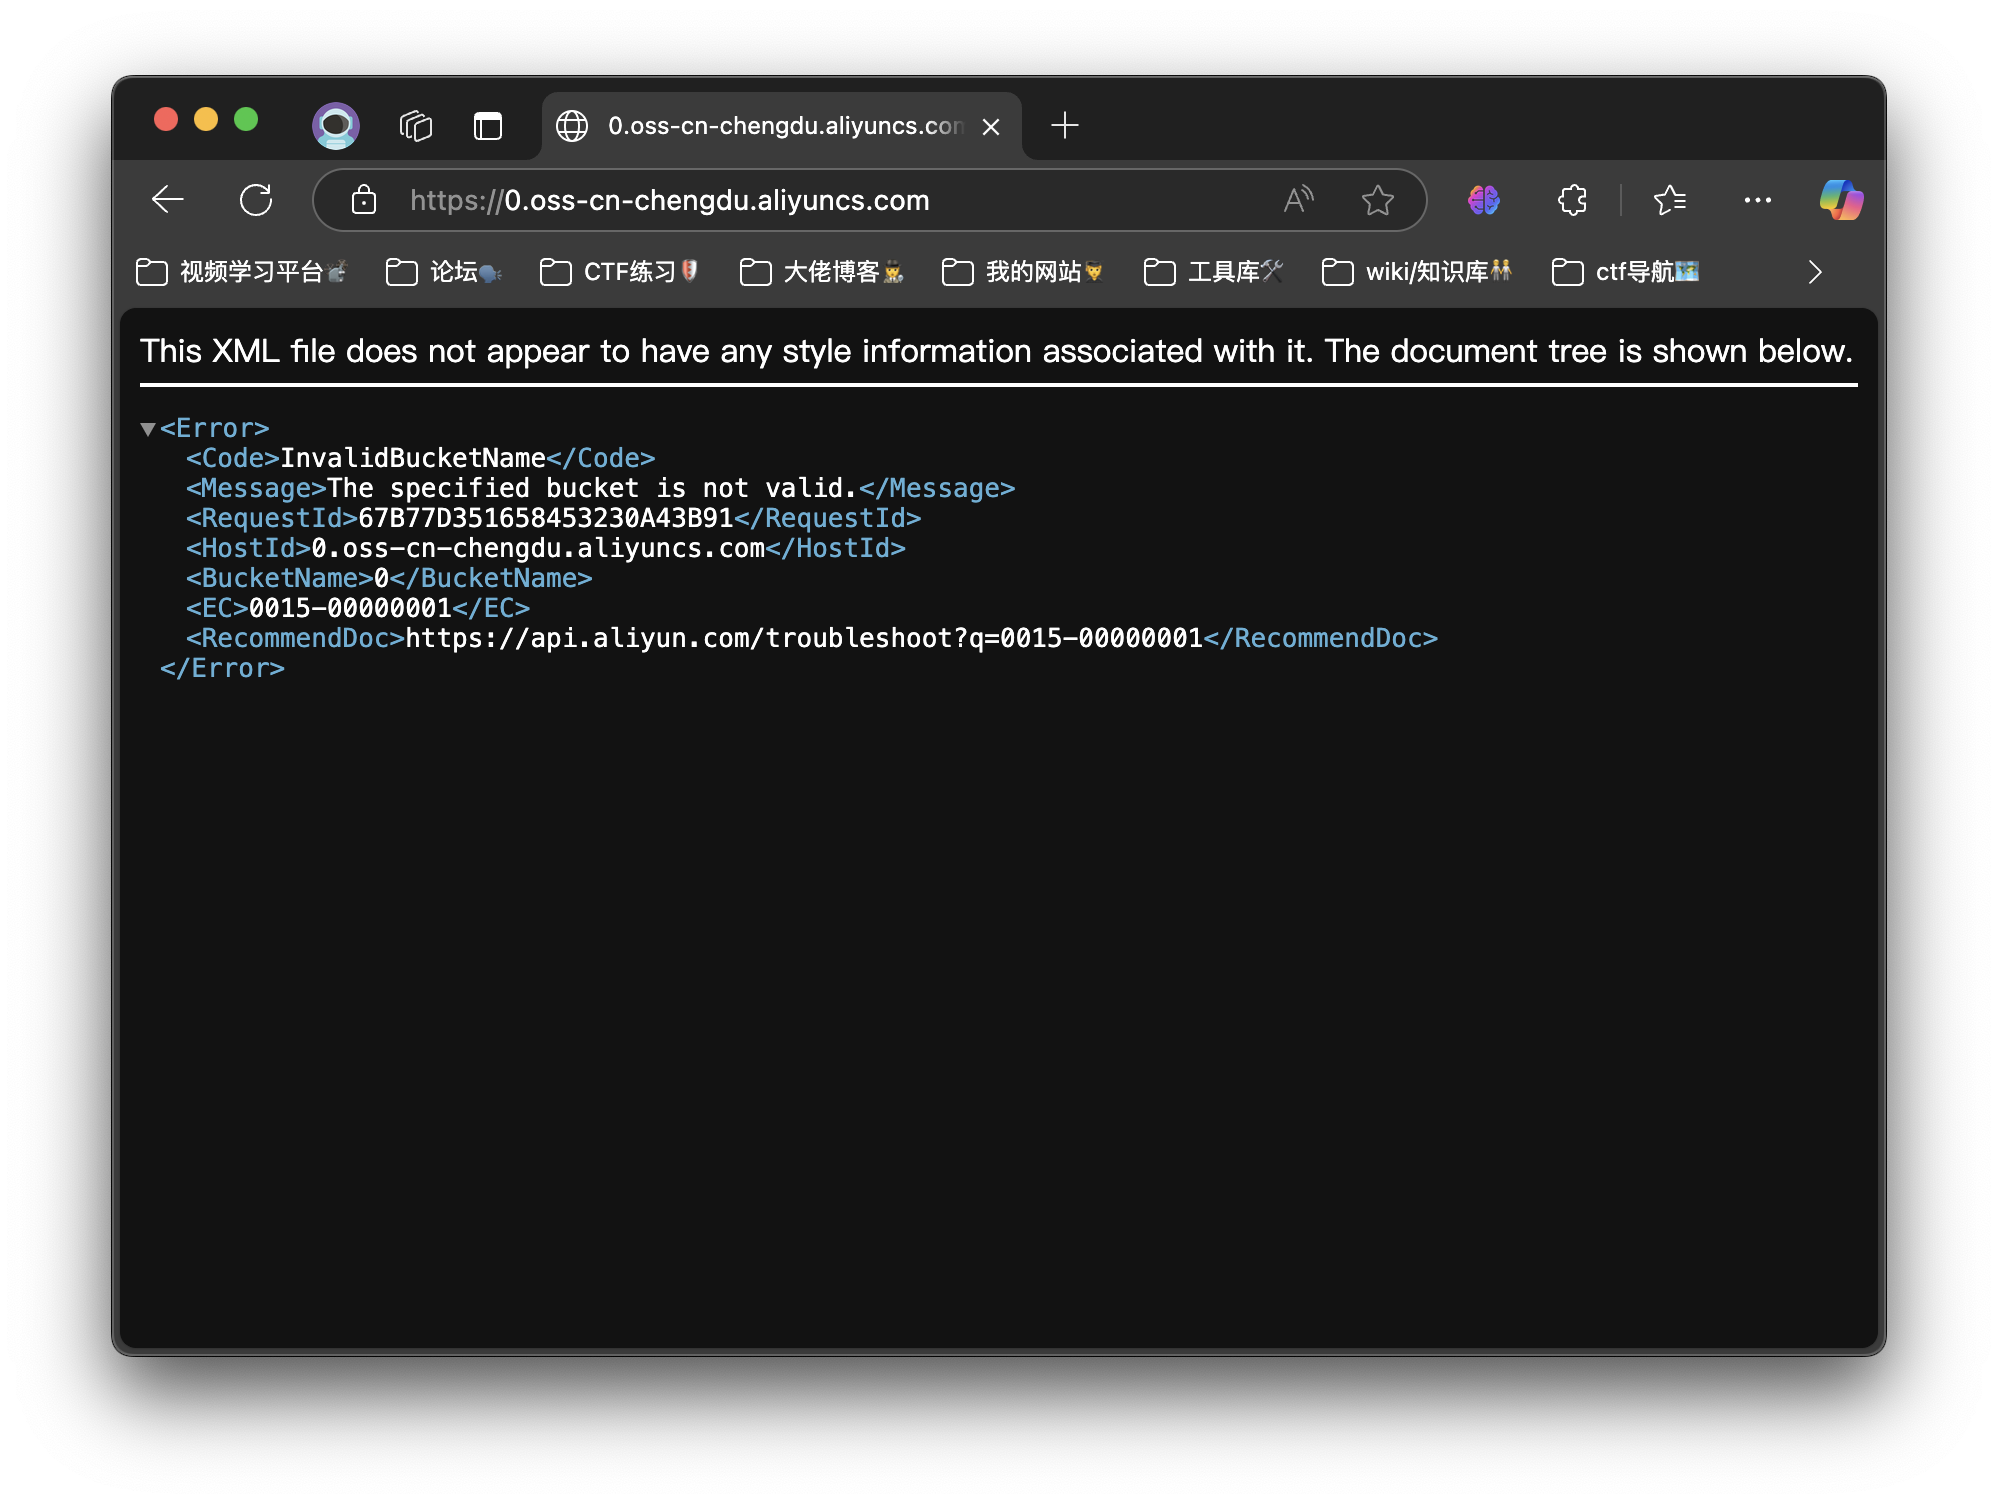Click the Read aloud icon
Image resolution: width=1998 pixels, height=1504 pixels.
pyautogui.click(x=1298, y=200)
